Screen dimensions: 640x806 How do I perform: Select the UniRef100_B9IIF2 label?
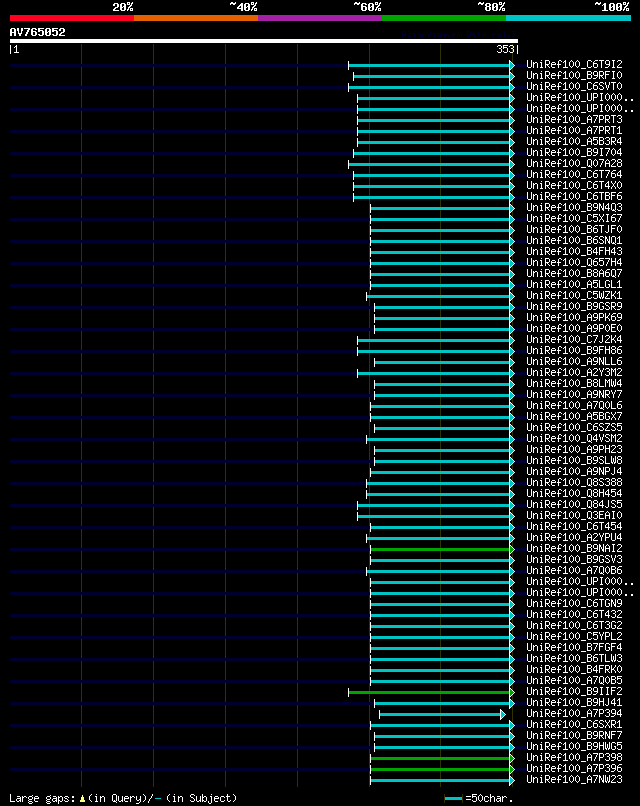click(x=574, y=691)
